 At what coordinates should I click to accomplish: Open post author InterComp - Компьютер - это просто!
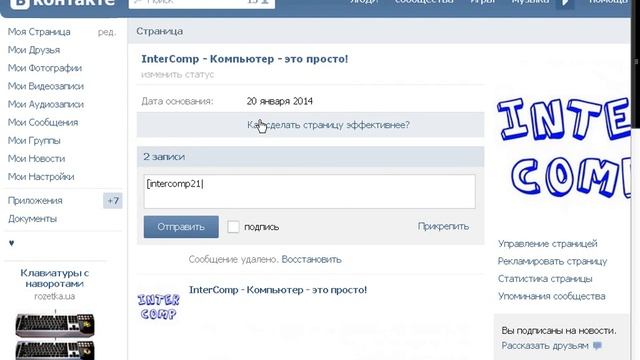[x=278, y=290]
